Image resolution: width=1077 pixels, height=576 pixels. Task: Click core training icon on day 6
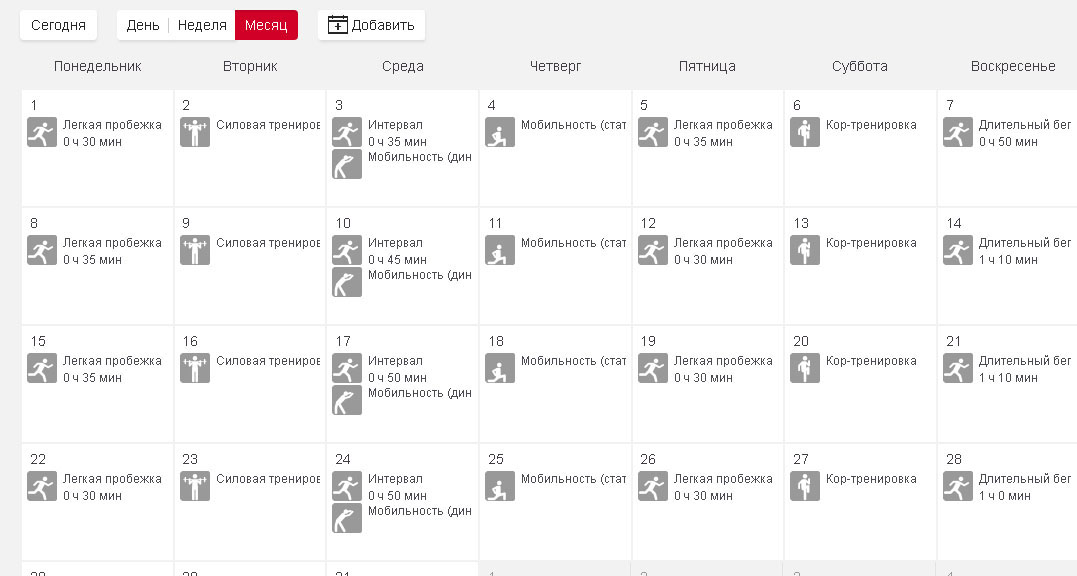tap(805, 133)
